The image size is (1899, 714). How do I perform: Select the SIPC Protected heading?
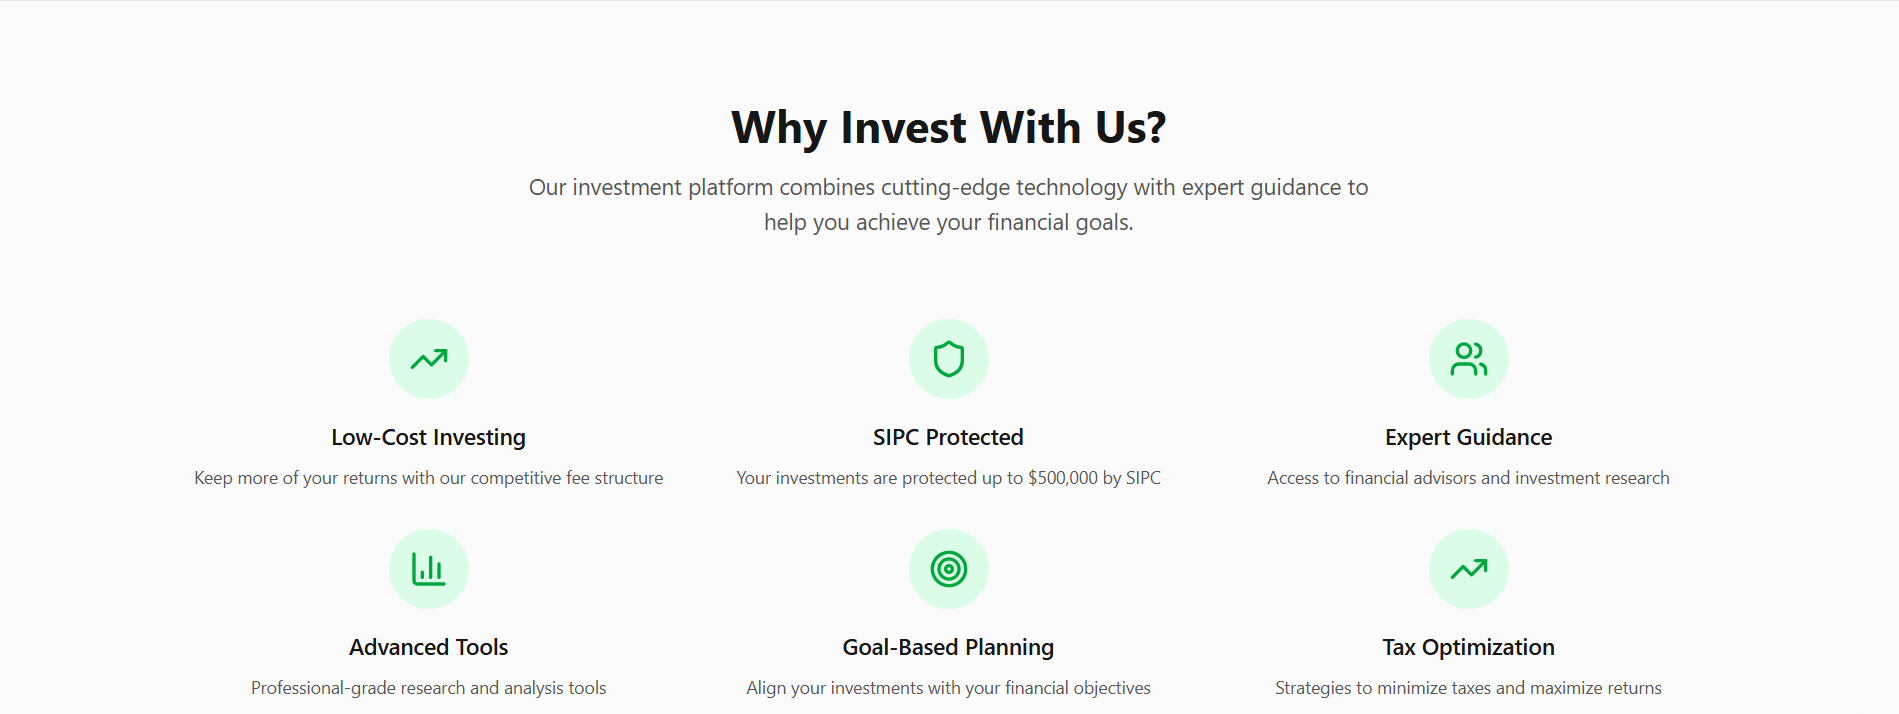[x=948, y=437]
